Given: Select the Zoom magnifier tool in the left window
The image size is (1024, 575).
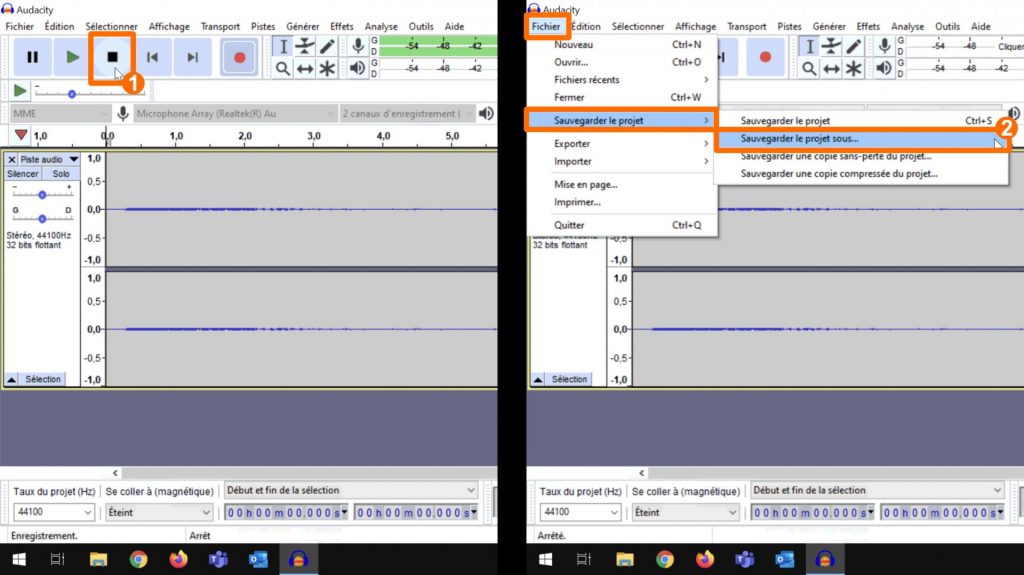Looking at the screenshot, I should tap(283, 68).
